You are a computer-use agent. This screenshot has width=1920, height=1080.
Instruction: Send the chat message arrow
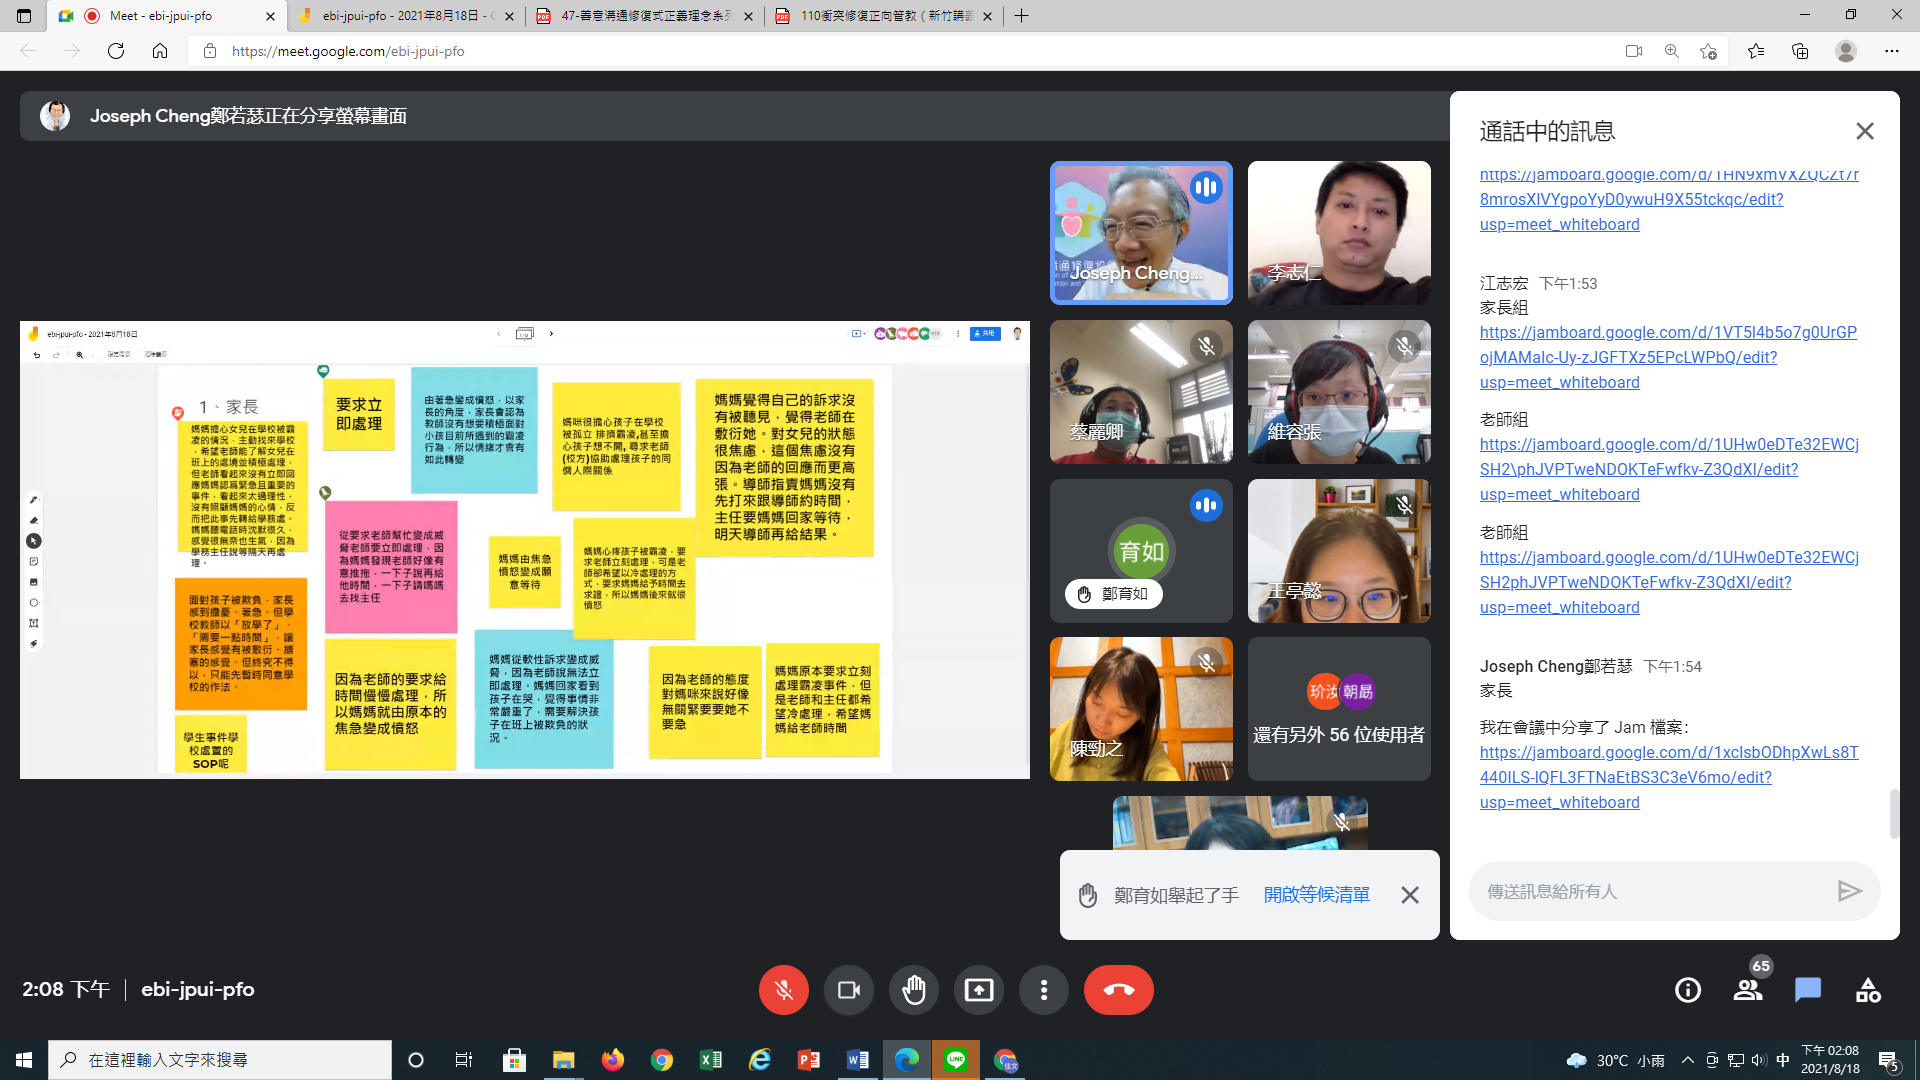point(1849,891)
